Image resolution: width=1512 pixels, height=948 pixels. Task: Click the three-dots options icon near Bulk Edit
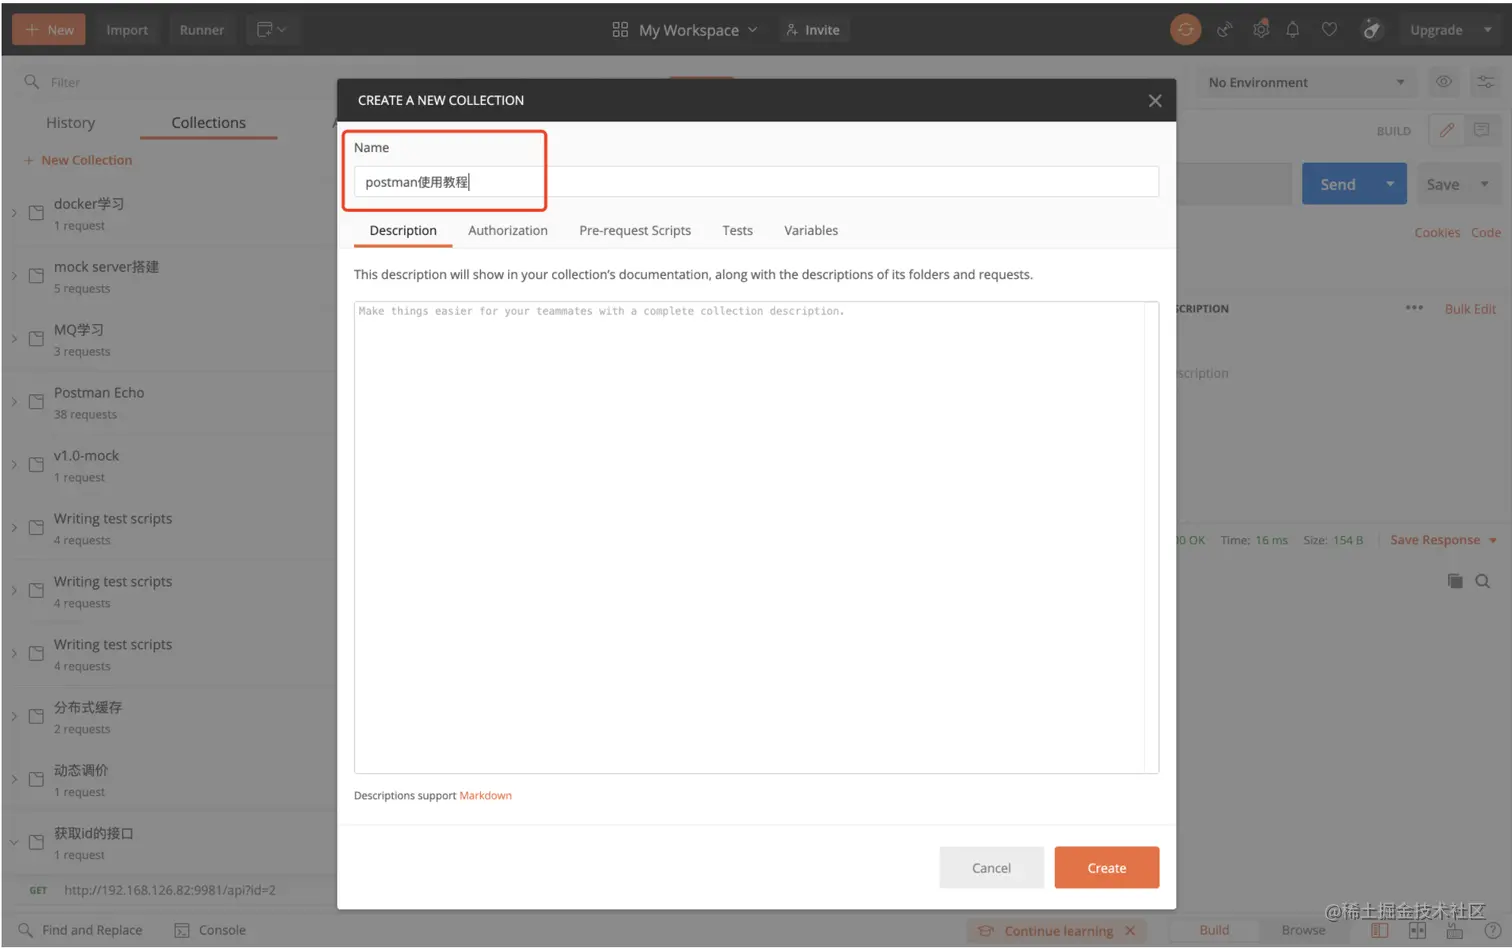click(1414, 308)
